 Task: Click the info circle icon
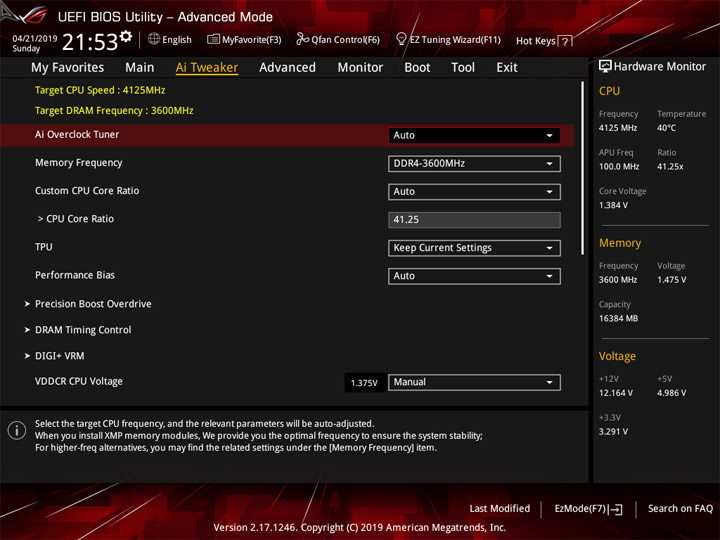tap(17, 430)
